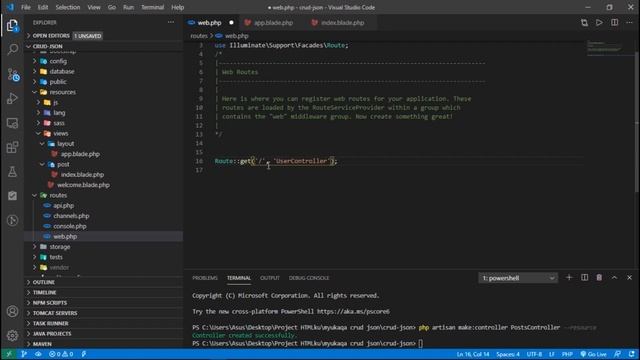This screenshot has width=640, height=360.
Task: Open editor more actions ellipsis
Action: point(629,23)
